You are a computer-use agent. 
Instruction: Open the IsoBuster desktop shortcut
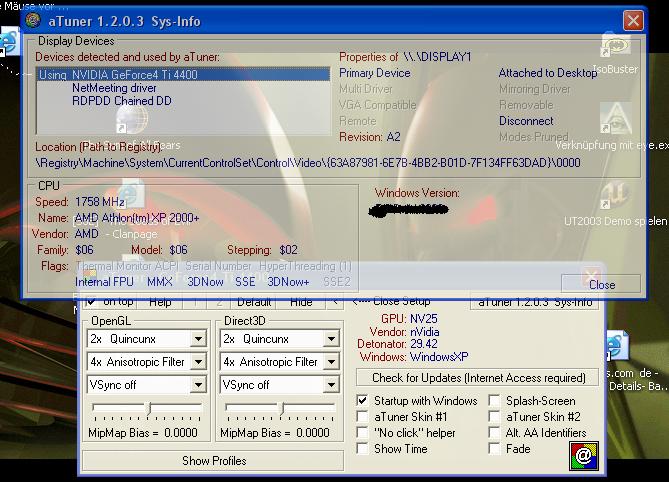[x=616, y=45]
